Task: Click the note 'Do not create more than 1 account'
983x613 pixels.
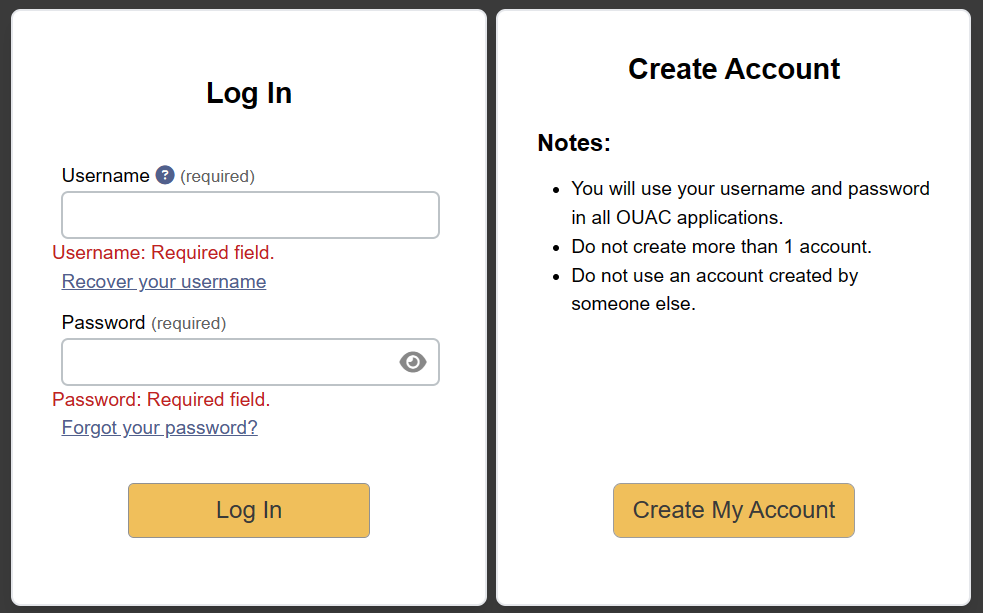Action: pos(721,247)
